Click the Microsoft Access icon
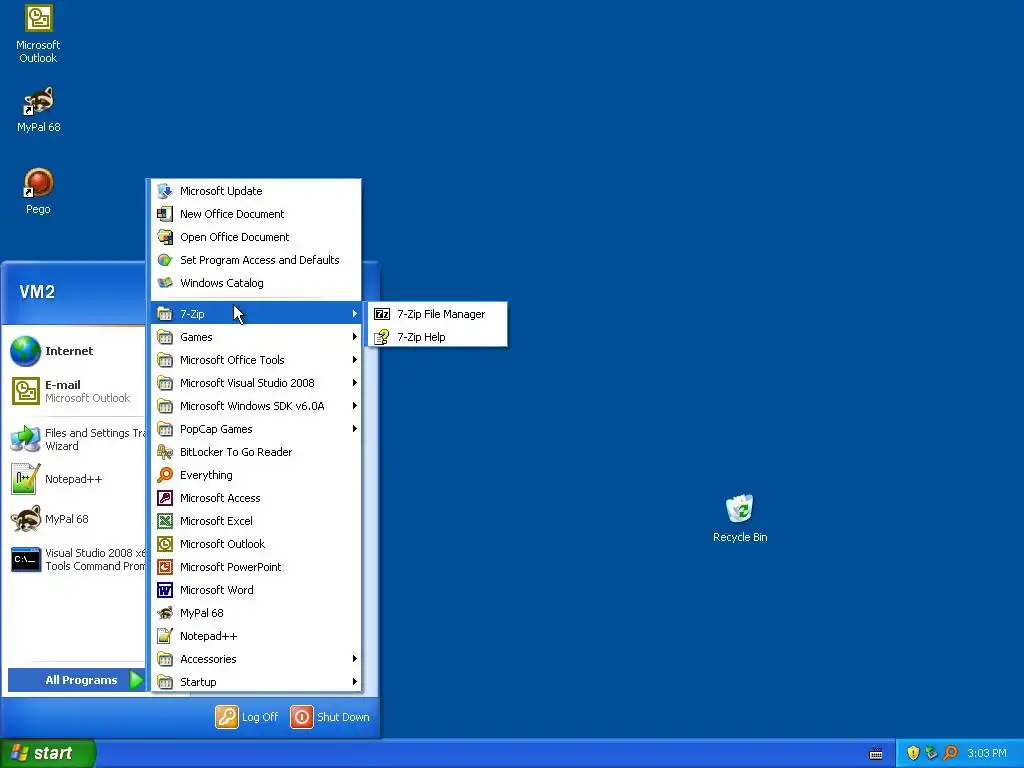Image resolution: width=1024 pixels, height=768 pixels. tap(165, 498)
